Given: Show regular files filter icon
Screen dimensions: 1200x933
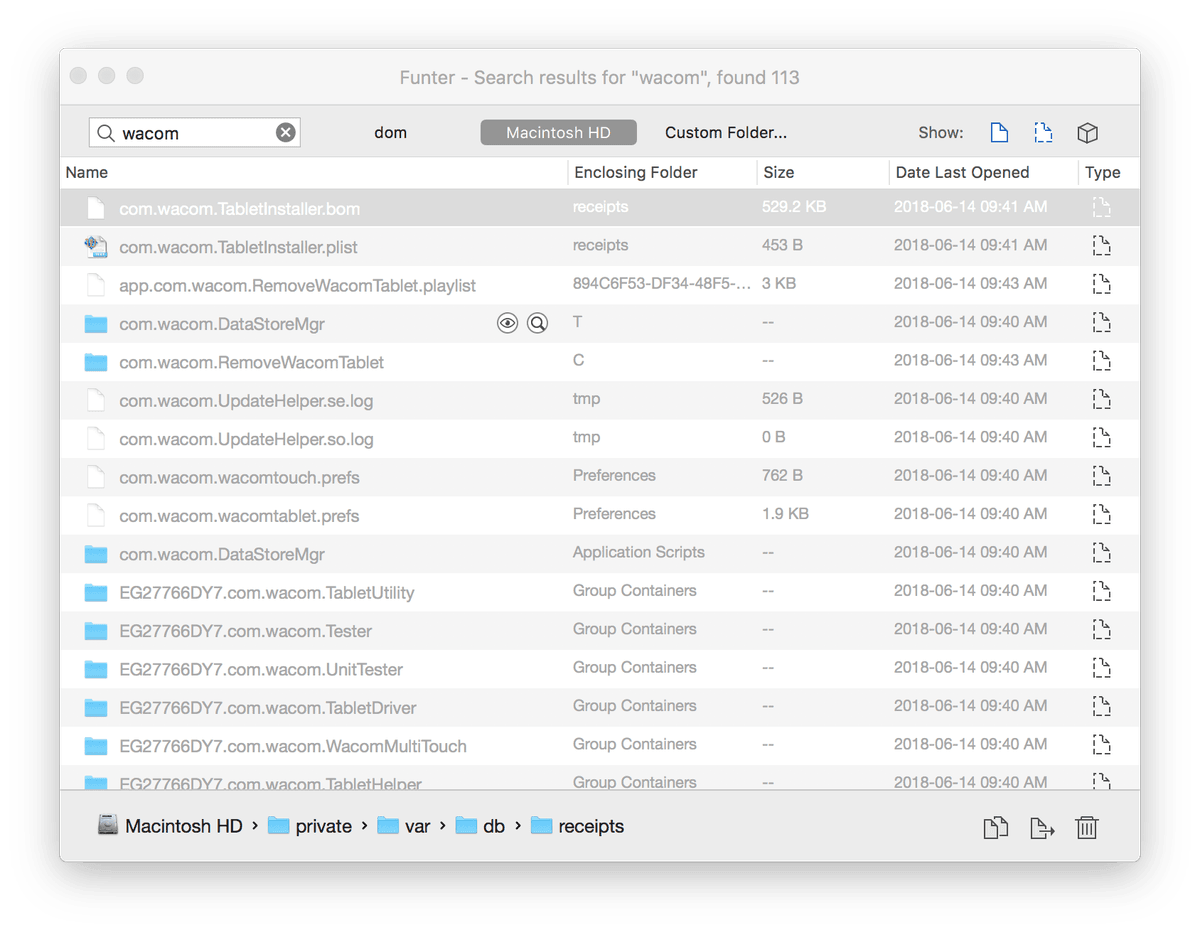Looking at the screenshot, I should (999, 133).
